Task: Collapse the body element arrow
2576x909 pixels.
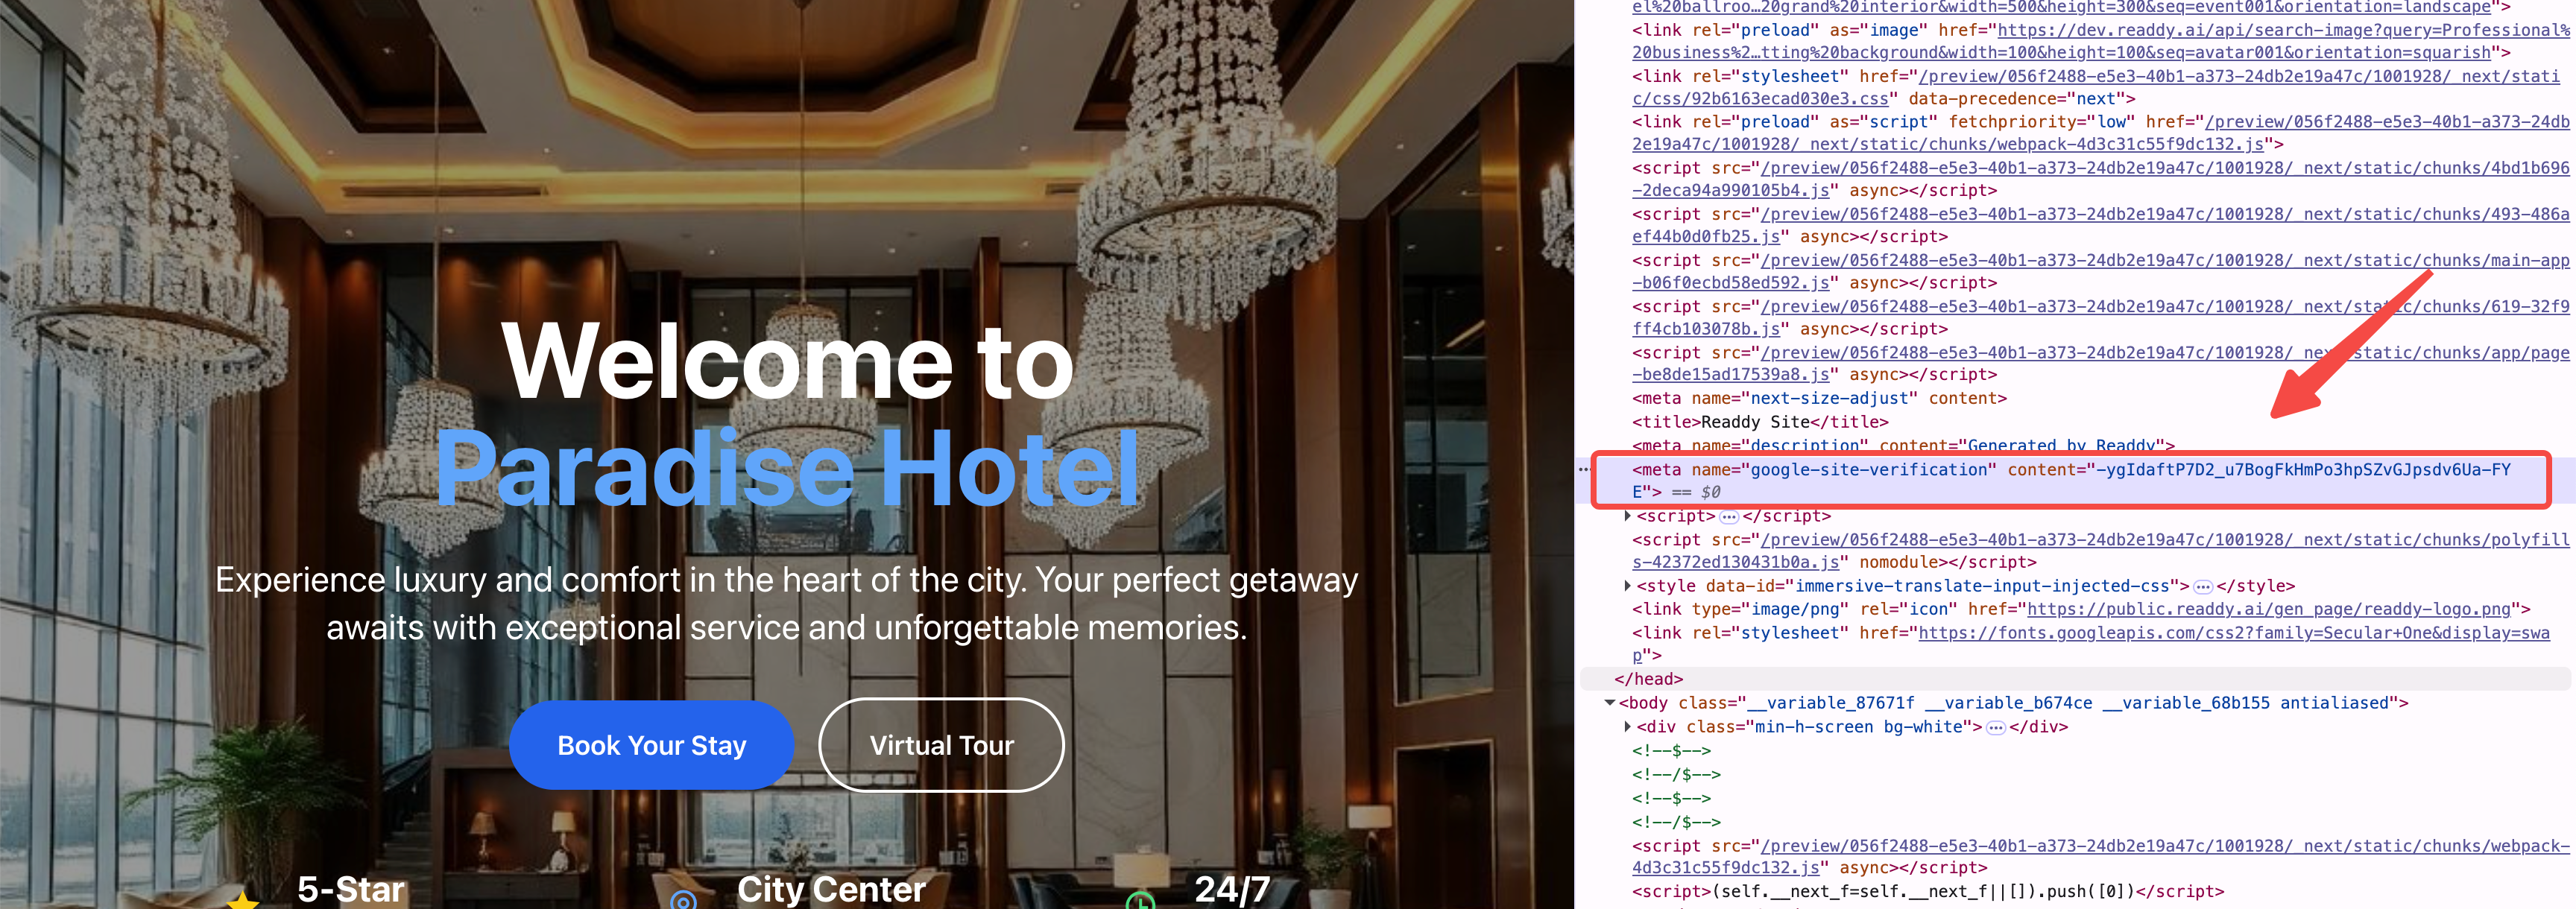Action: (1610, 703)
